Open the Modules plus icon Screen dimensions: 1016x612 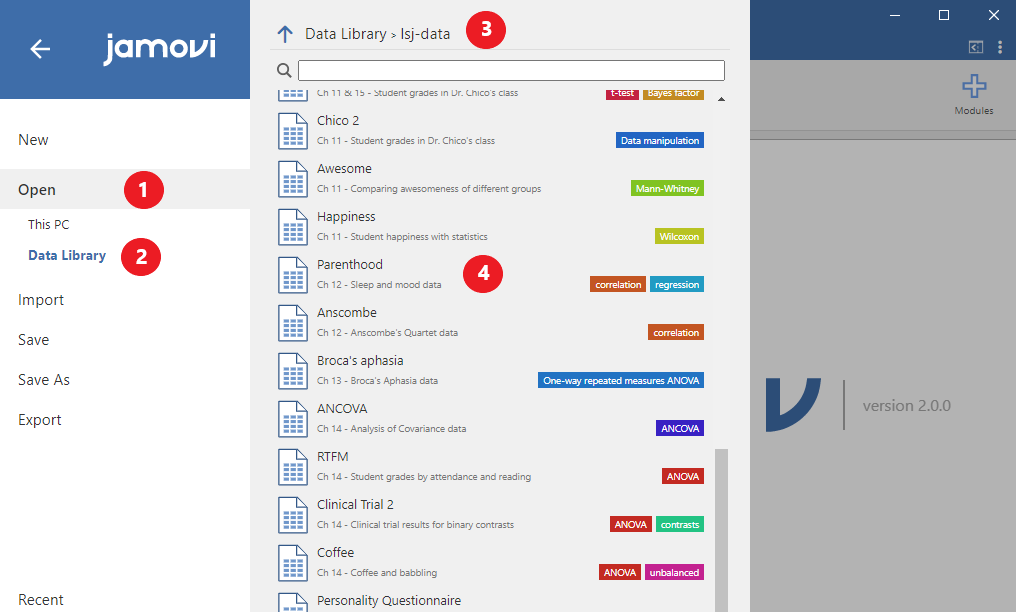click(974, 86)
